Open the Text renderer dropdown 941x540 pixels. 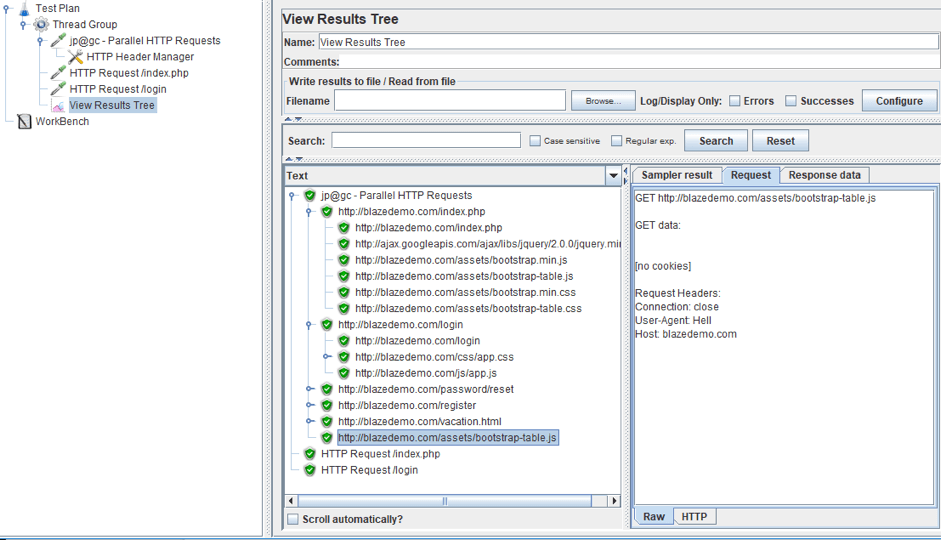[613, 176]
